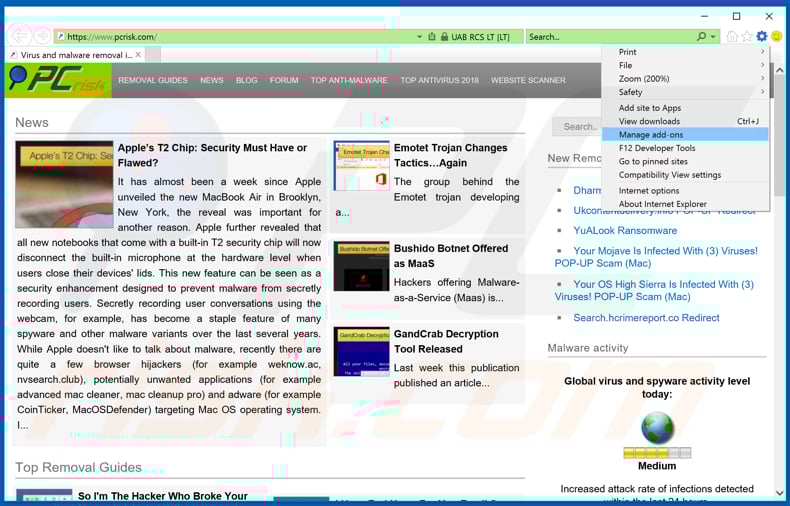Open REMOVAL GUIDES in site navigation
This screenshot has height=506, width=790.
point(153,80)
